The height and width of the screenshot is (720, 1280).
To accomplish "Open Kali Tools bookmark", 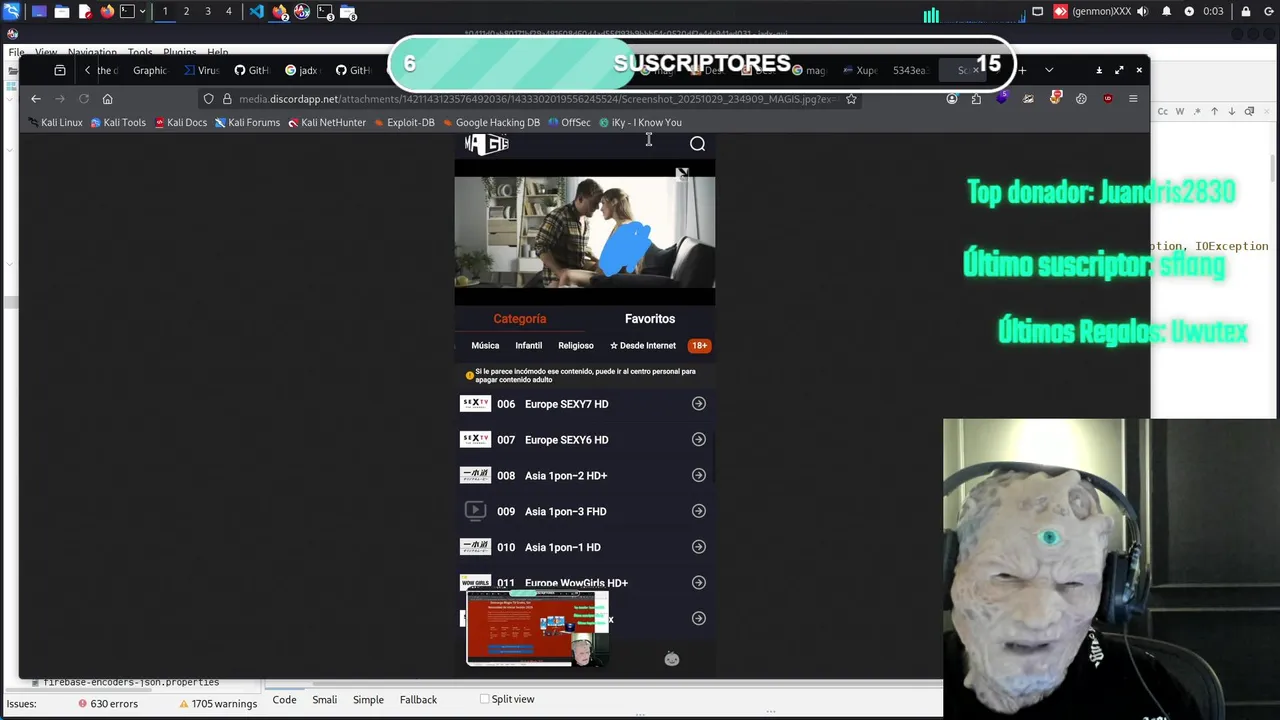I will 118,122.
